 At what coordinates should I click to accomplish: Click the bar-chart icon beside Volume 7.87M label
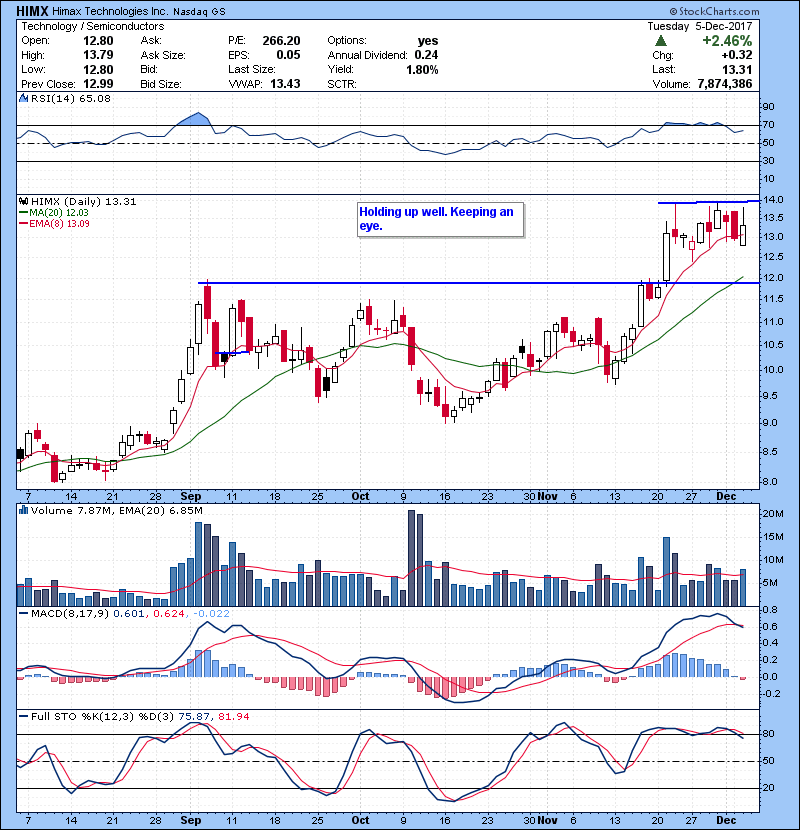click(23, 510)
